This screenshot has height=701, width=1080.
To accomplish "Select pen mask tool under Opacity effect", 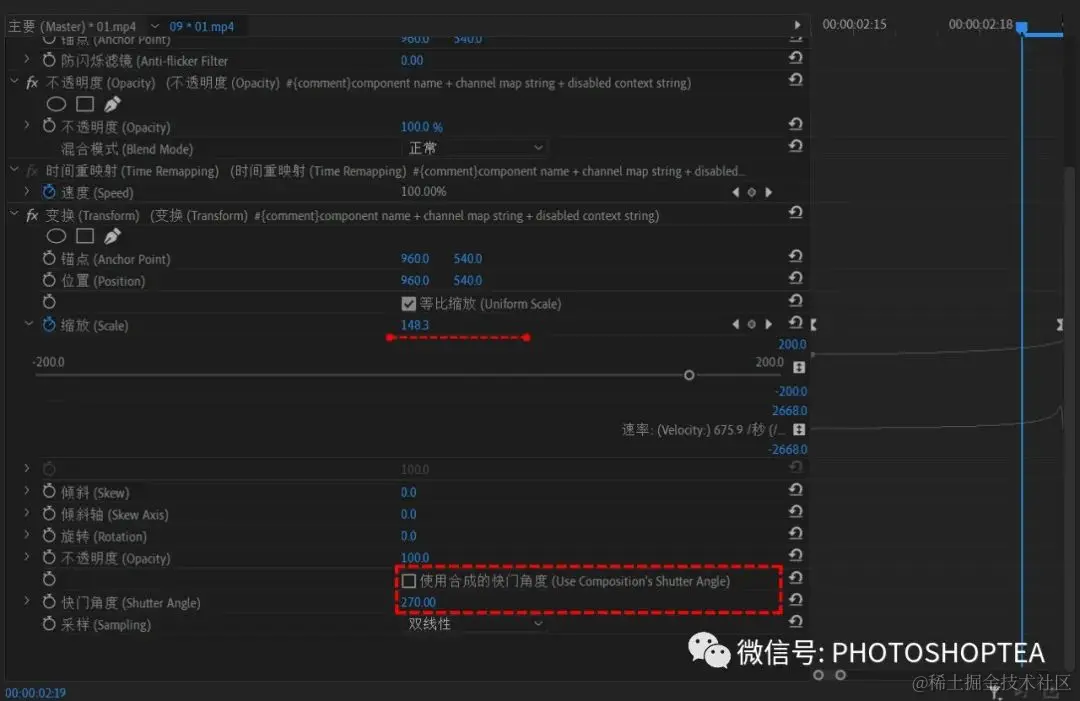I will tap(112, 104).
